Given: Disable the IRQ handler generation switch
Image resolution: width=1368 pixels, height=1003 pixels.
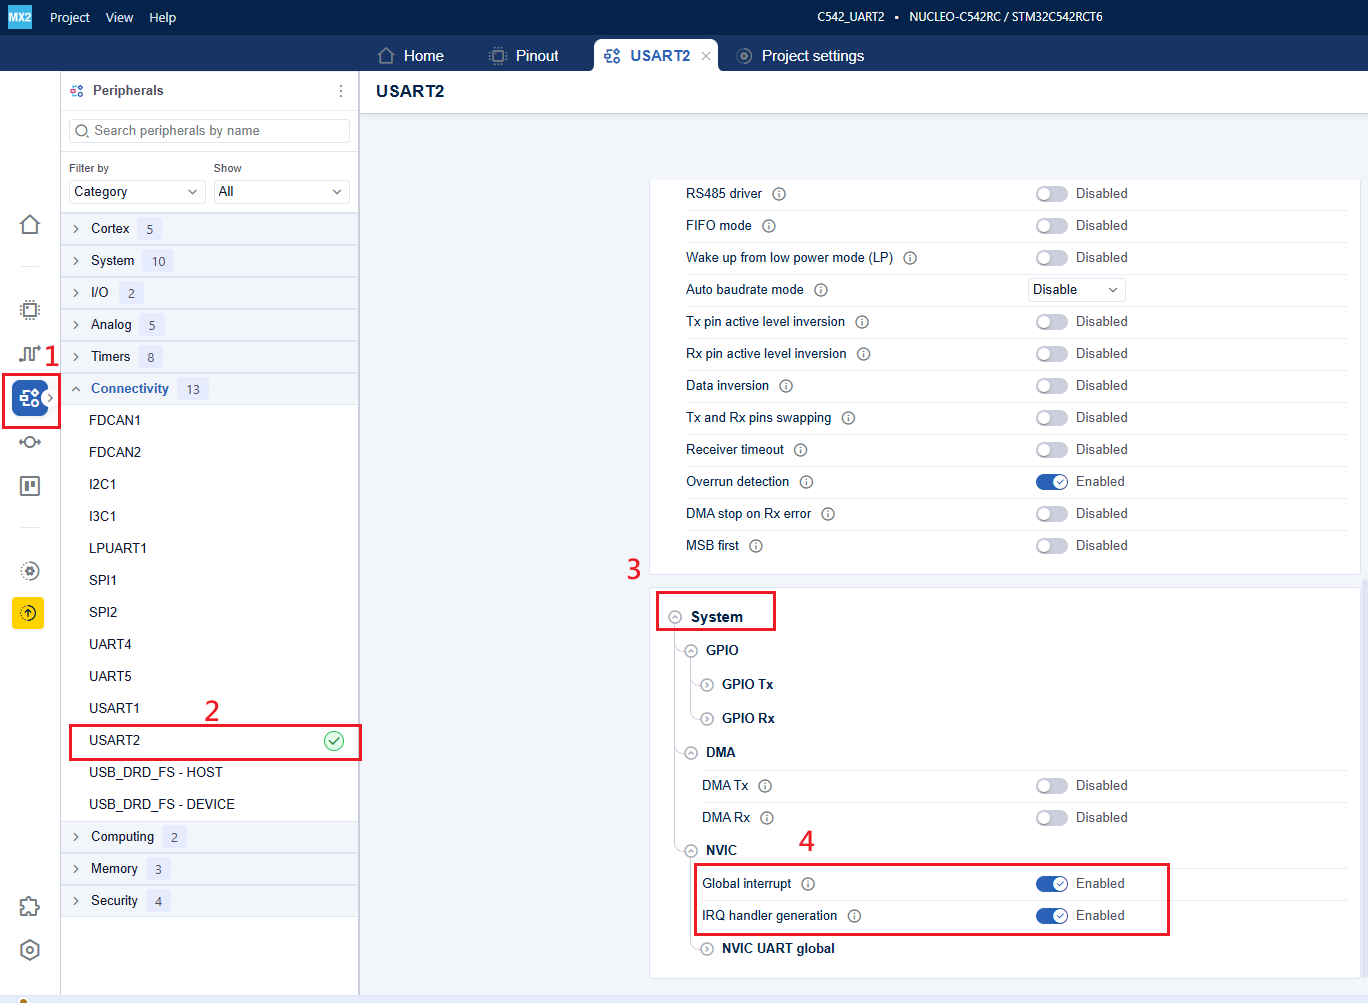Looking at the screenshot, I should [x=1052, y=916].
